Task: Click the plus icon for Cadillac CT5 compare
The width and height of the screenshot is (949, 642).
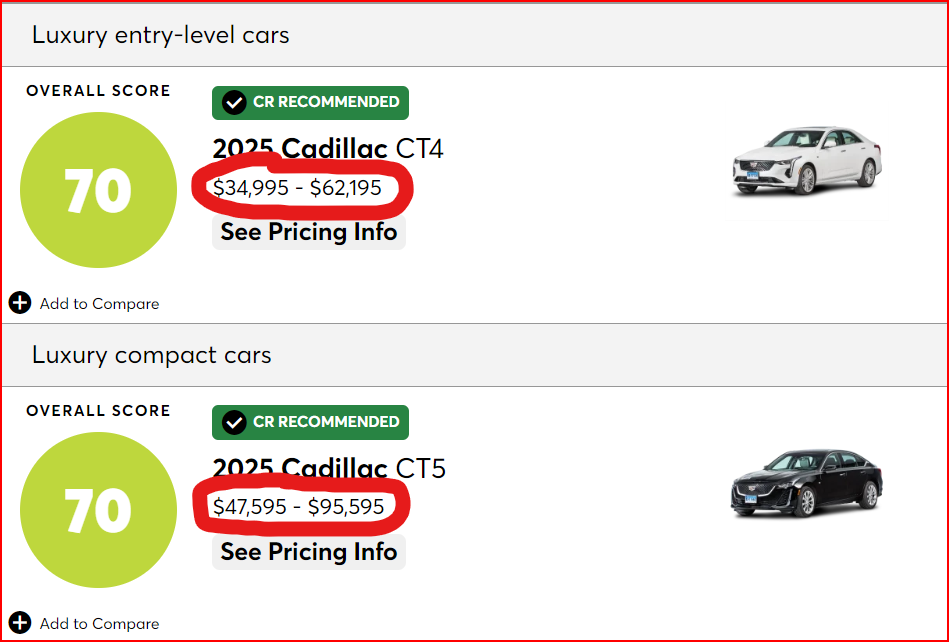Action: [x=20, y=623]
